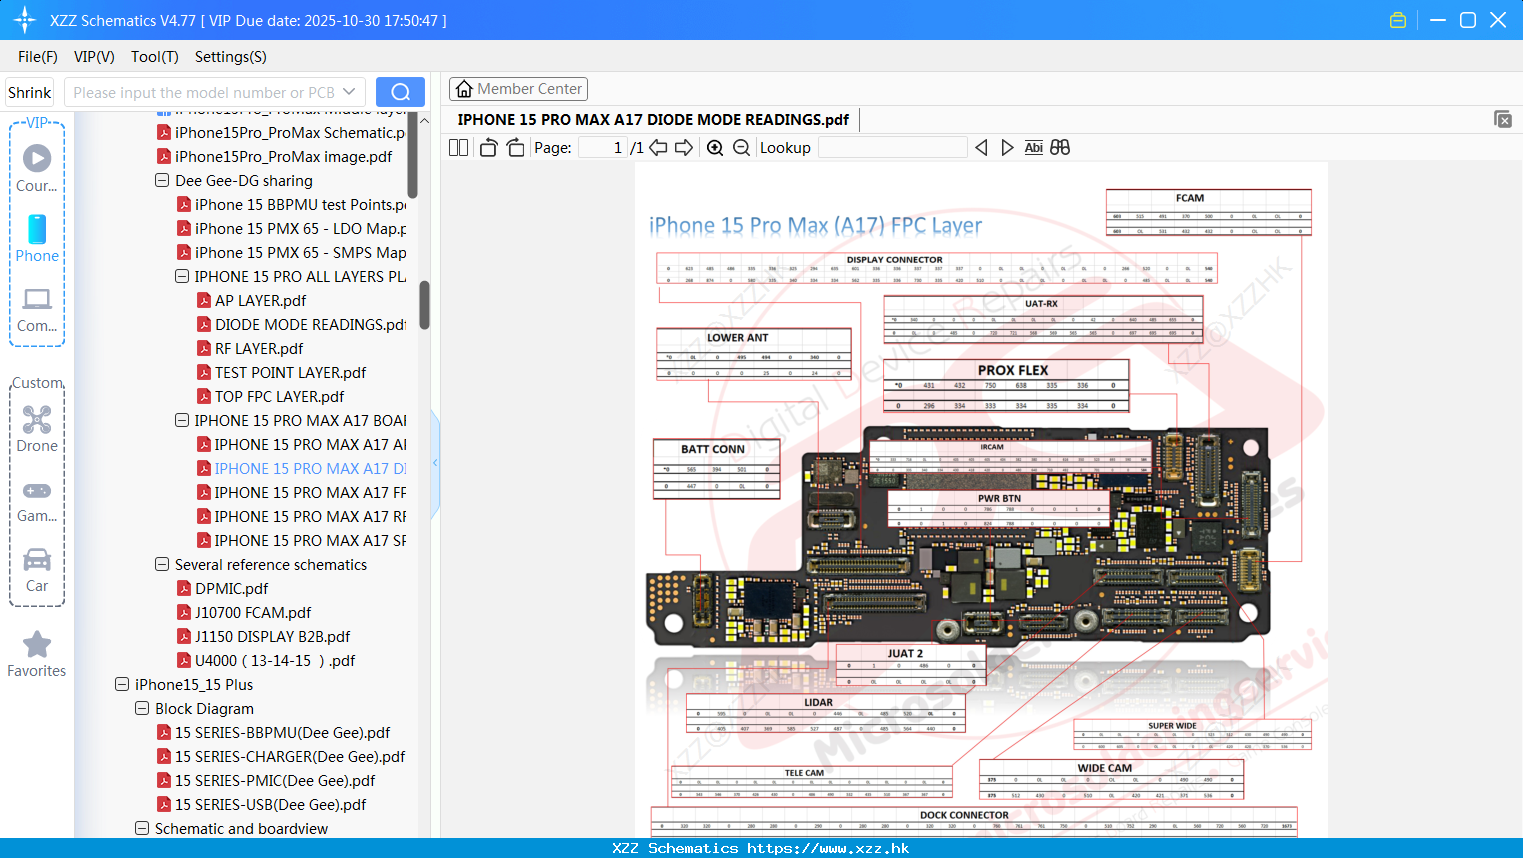The width and height of the screenshot is (1523, 858).
Task: Click the PDF icon beside RF LAYER.pdf
Action: [x=204, y=348]
